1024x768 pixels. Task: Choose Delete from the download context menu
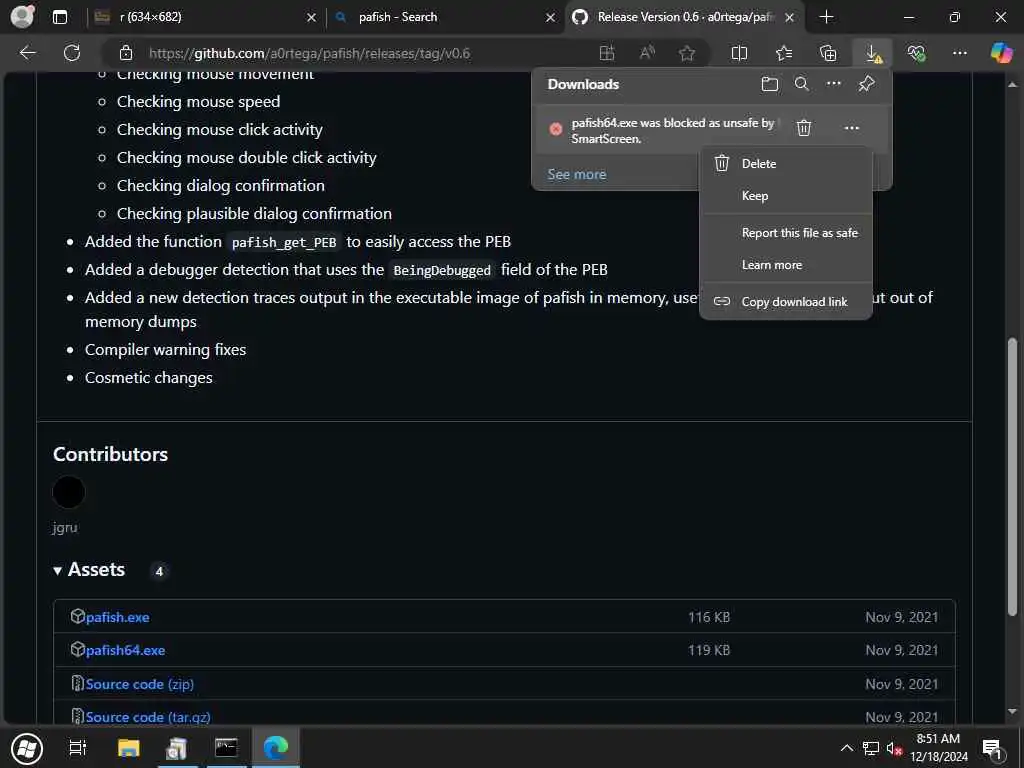click(786, 164)
